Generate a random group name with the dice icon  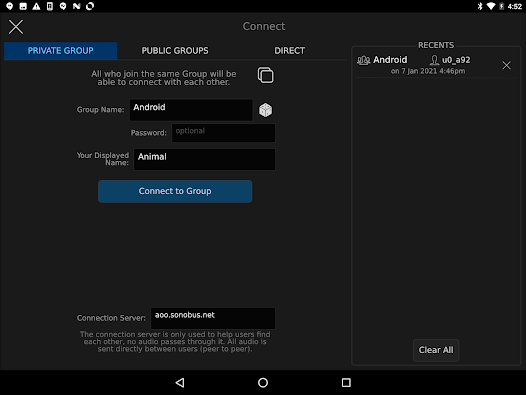point(265,110)
